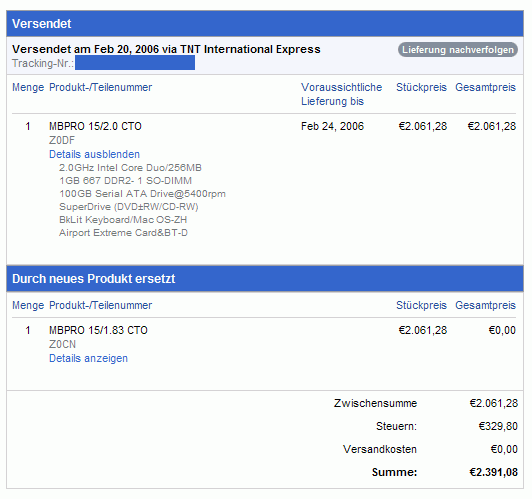Click the Stückpreis header in shipped section
Screen dimensions: 532x499
click(421, 87)
